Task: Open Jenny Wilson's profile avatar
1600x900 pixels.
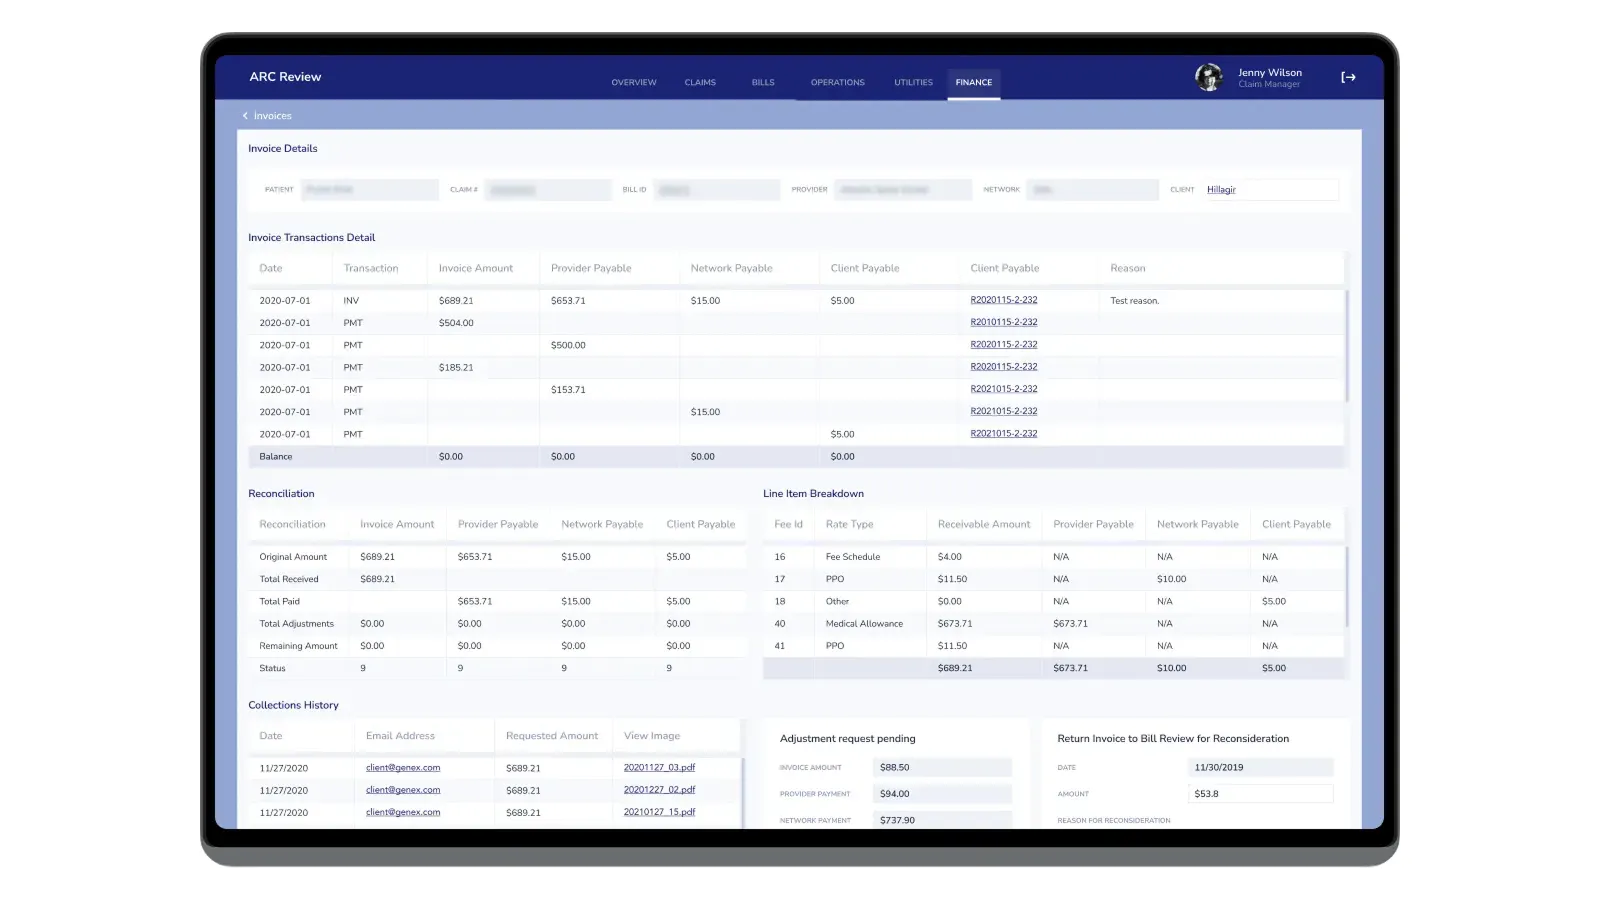Action: (x=1209, y=77)
